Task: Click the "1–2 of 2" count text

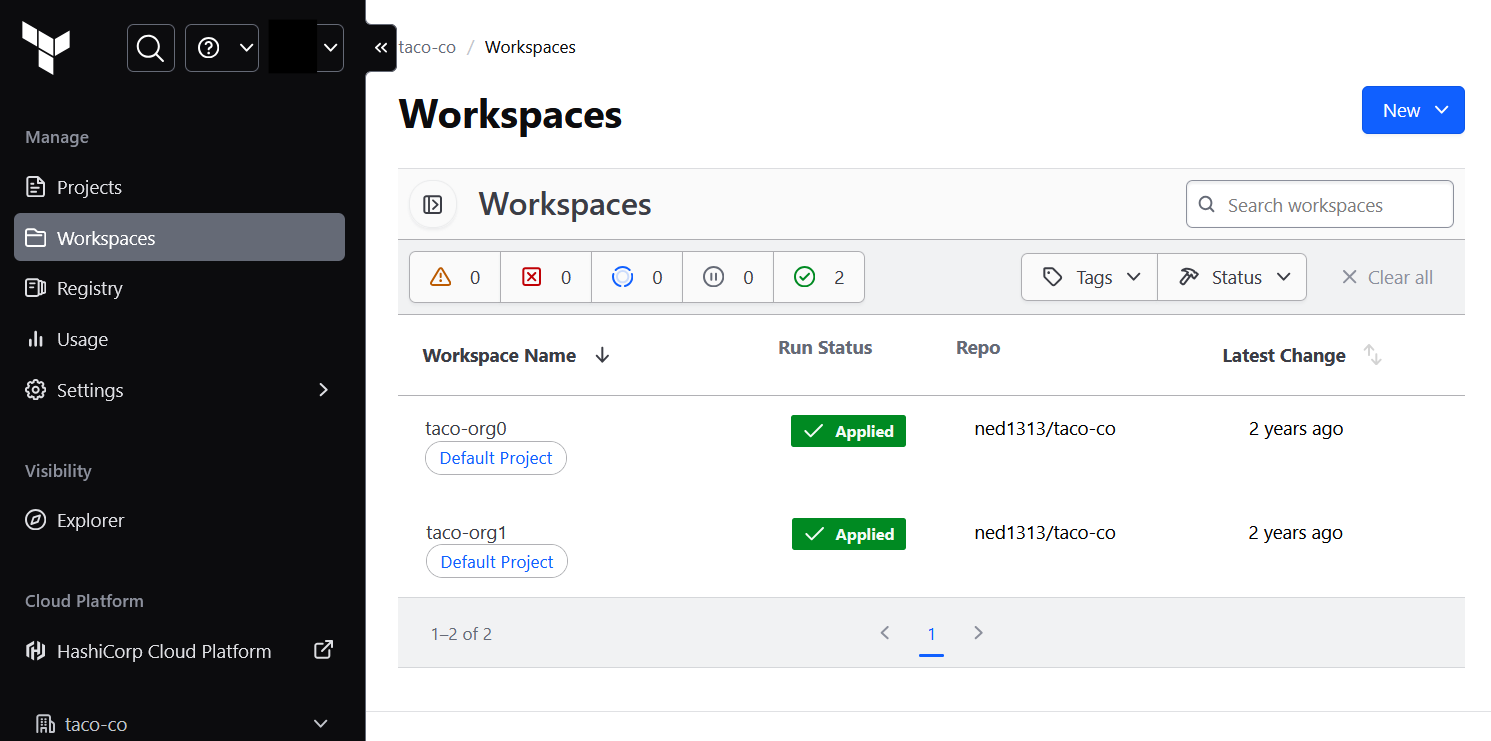Action: (x=461, y=634)
